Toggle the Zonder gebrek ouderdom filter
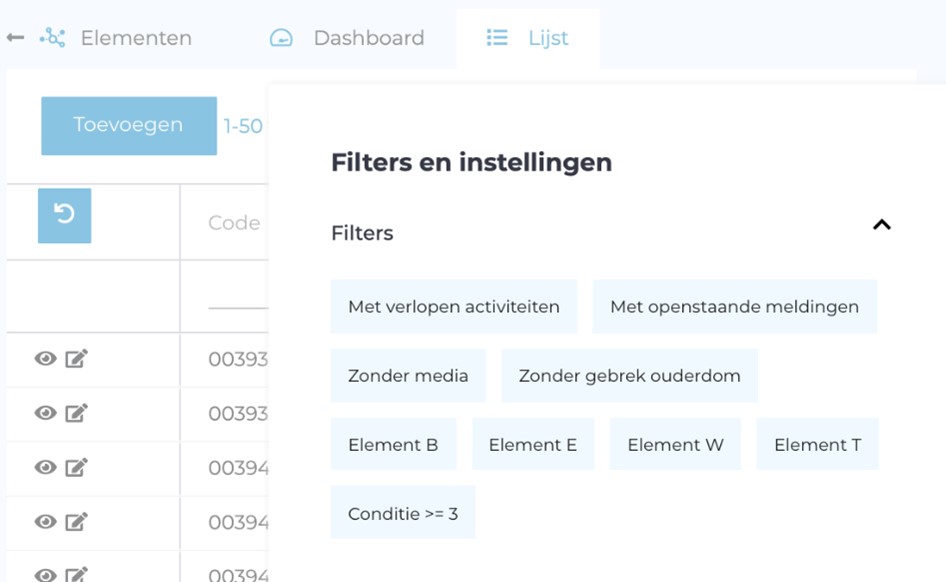This screenshot has height=582, width=946. coord(629,375)
